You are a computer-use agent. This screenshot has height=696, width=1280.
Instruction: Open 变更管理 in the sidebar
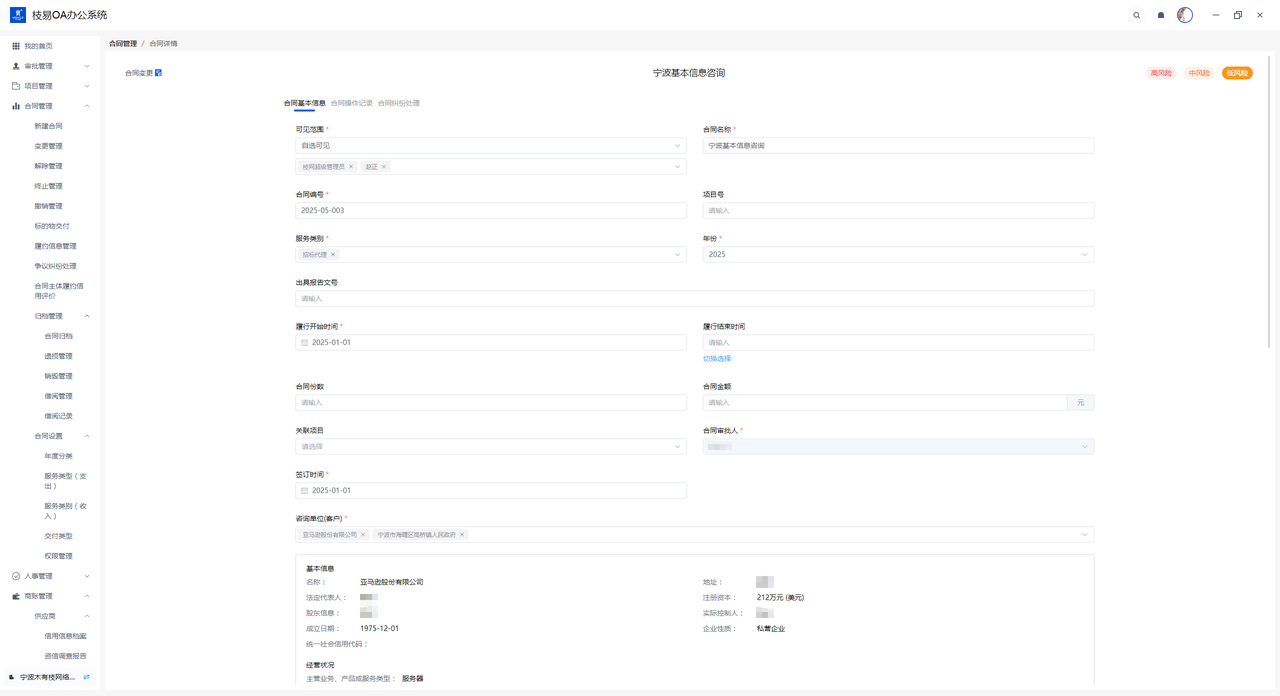48,146
